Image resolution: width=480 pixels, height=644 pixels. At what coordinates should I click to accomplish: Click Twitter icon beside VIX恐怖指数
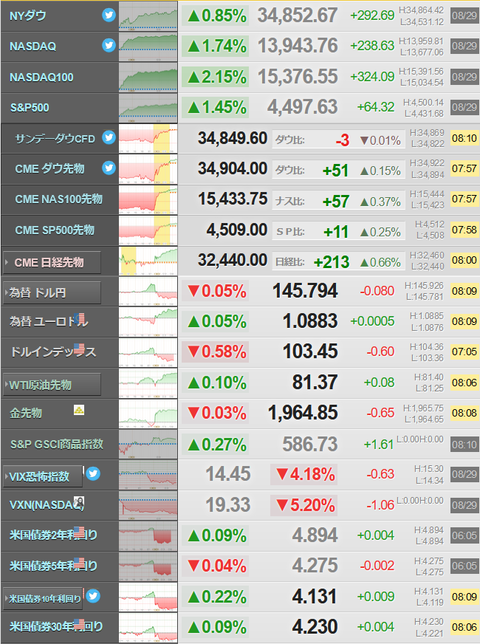[x=93, y=474]
